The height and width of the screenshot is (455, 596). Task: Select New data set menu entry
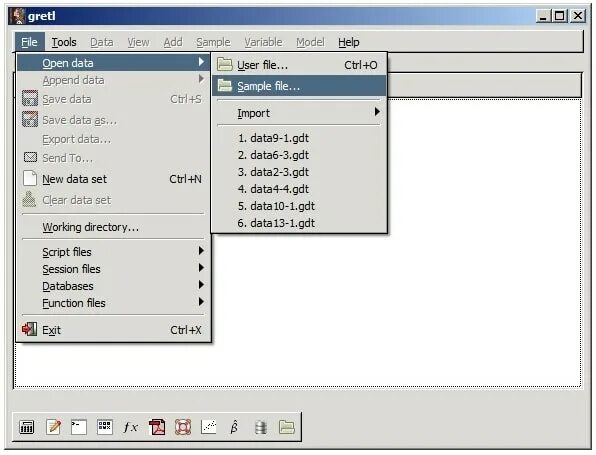coord(113,179)
